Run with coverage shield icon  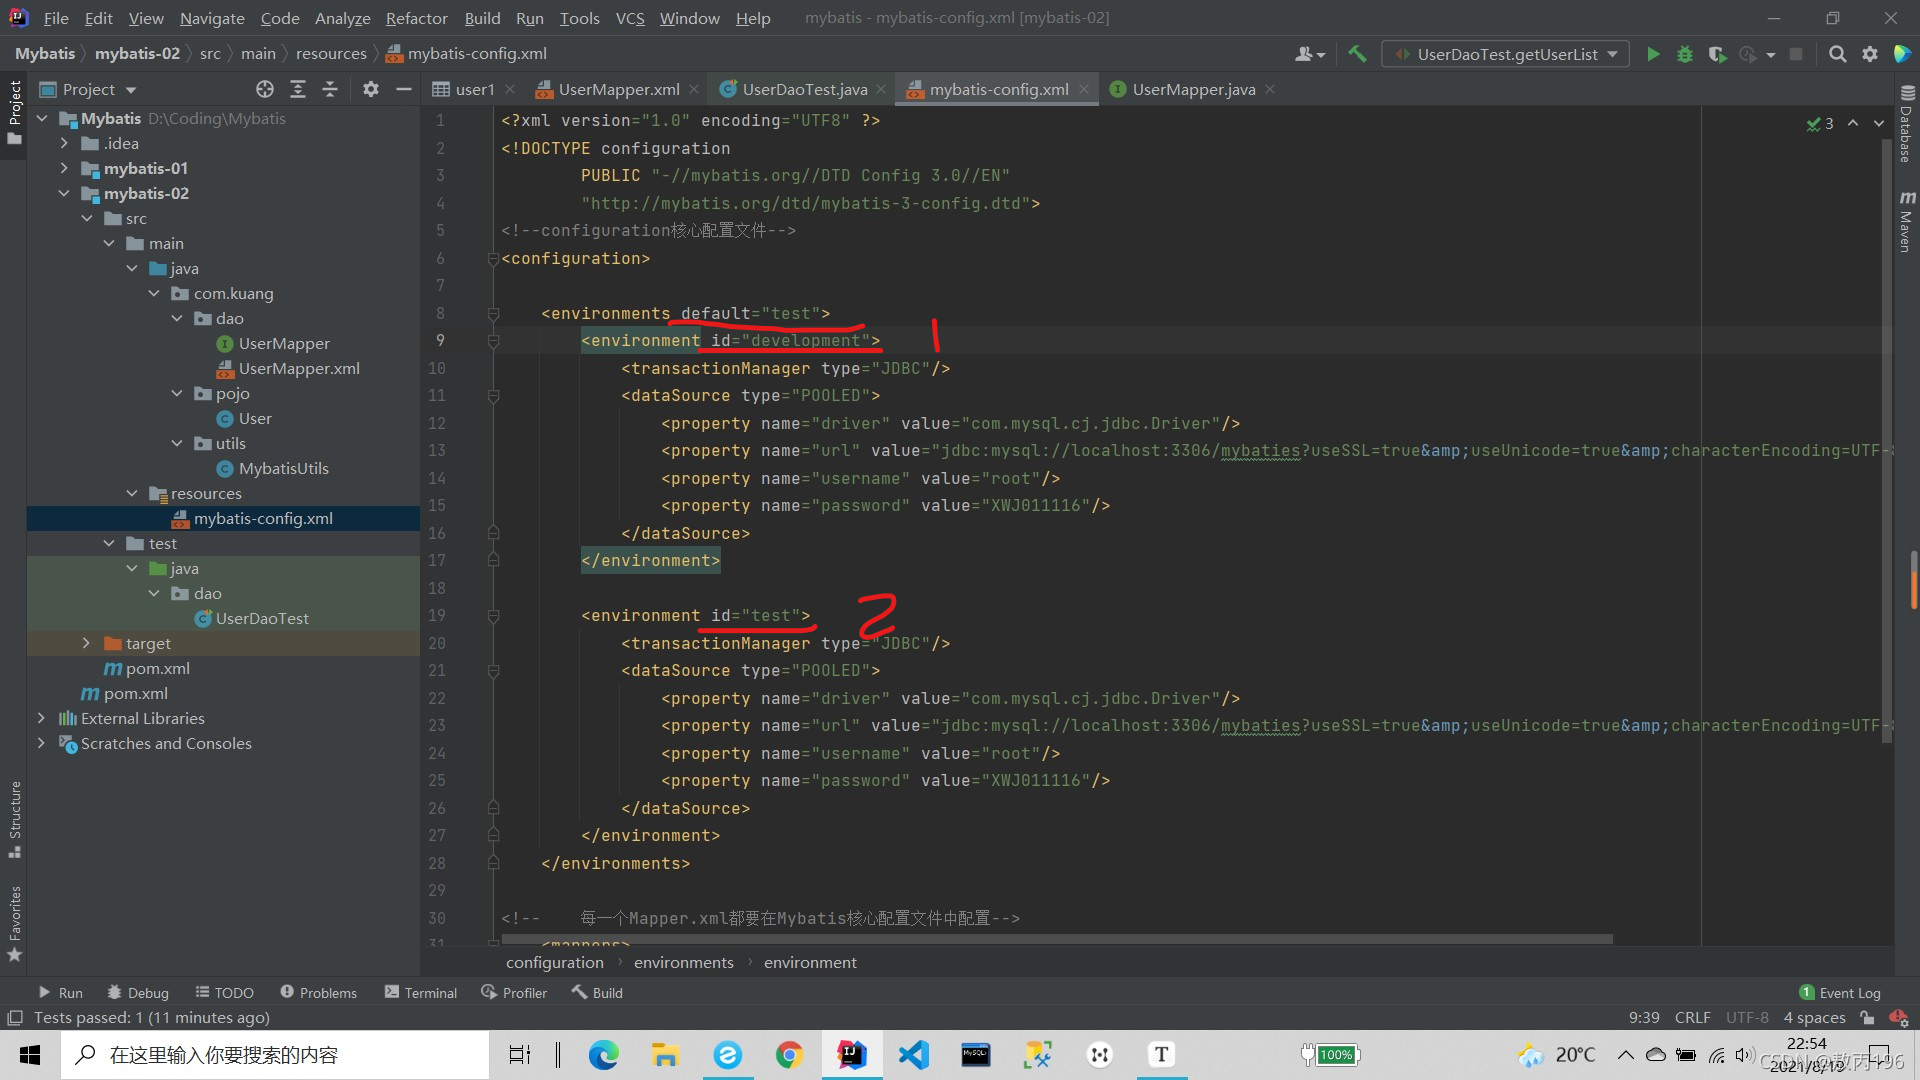pos(1717,54)
